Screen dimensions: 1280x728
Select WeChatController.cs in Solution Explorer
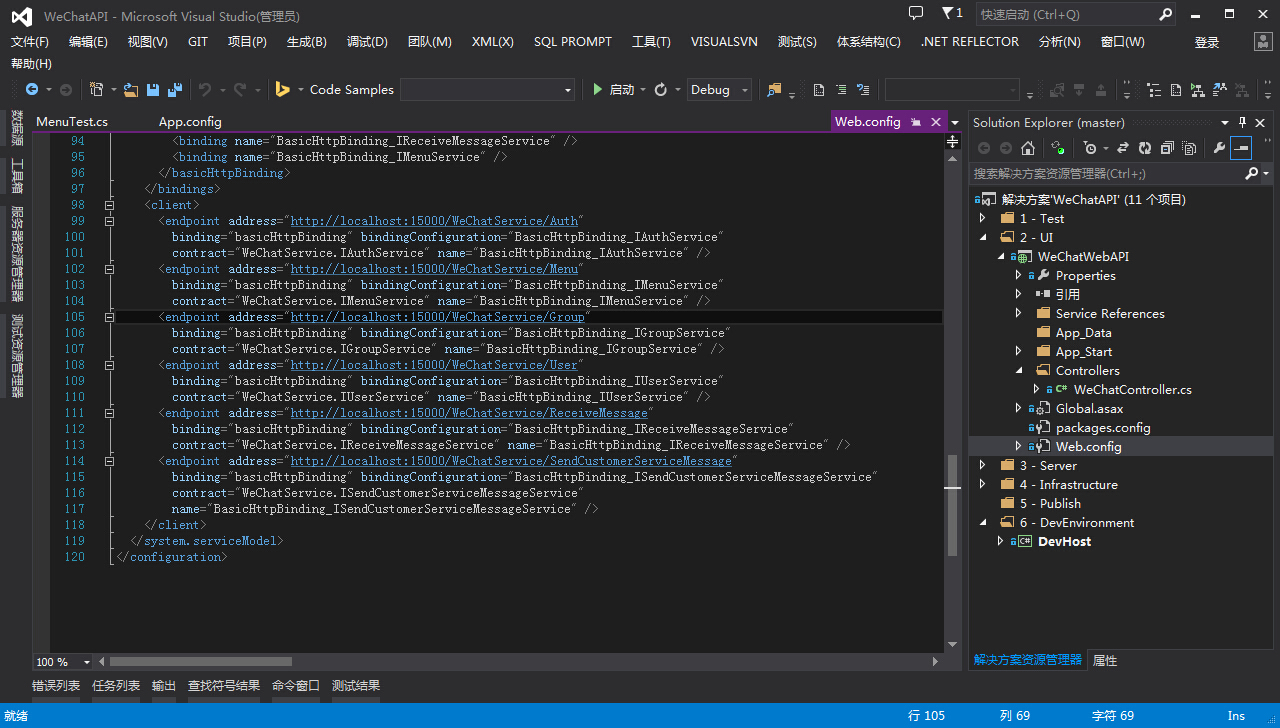1132,390
